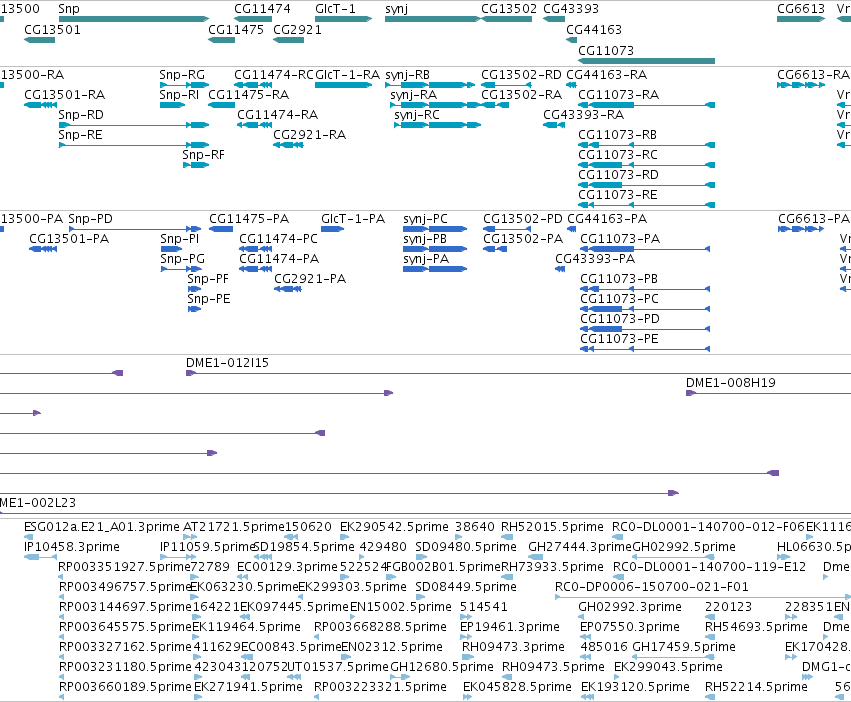Click the IP10458.3prime EST label

coord(72,547)
